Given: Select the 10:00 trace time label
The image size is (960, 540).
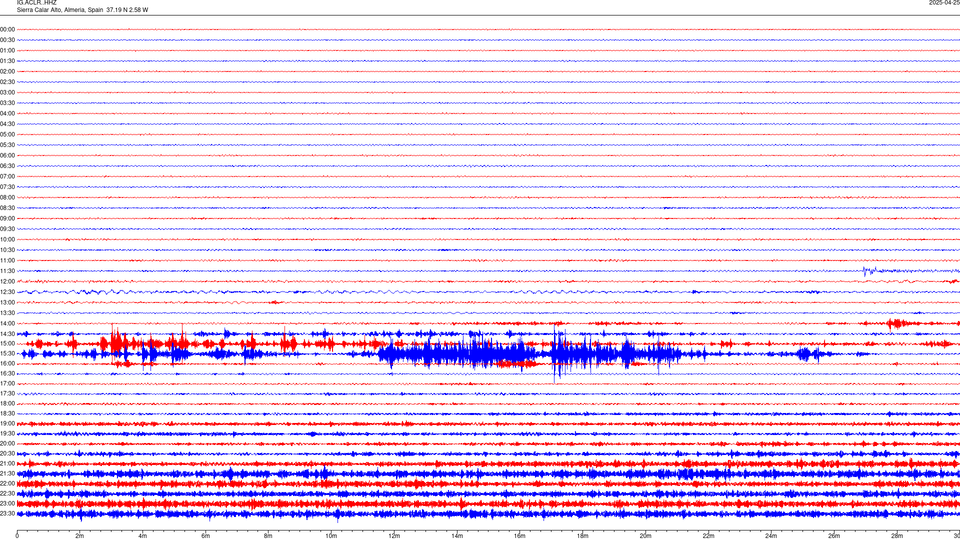Looking at the screenshot, I should [7, 240].
